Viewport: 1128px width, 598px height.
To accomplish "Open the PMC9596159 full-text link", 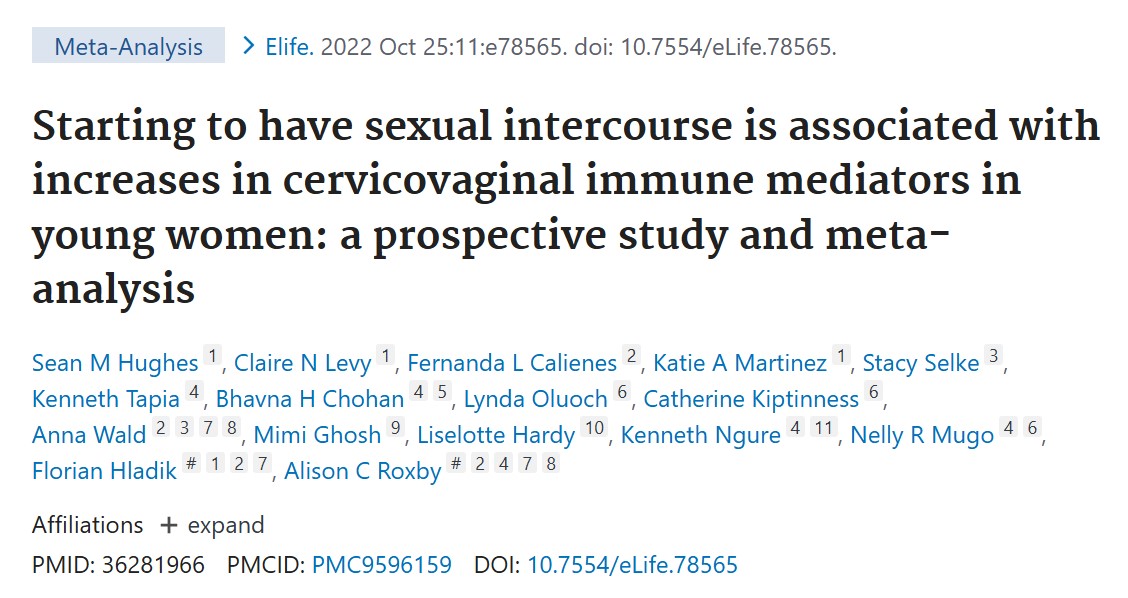I will [381, 565].
